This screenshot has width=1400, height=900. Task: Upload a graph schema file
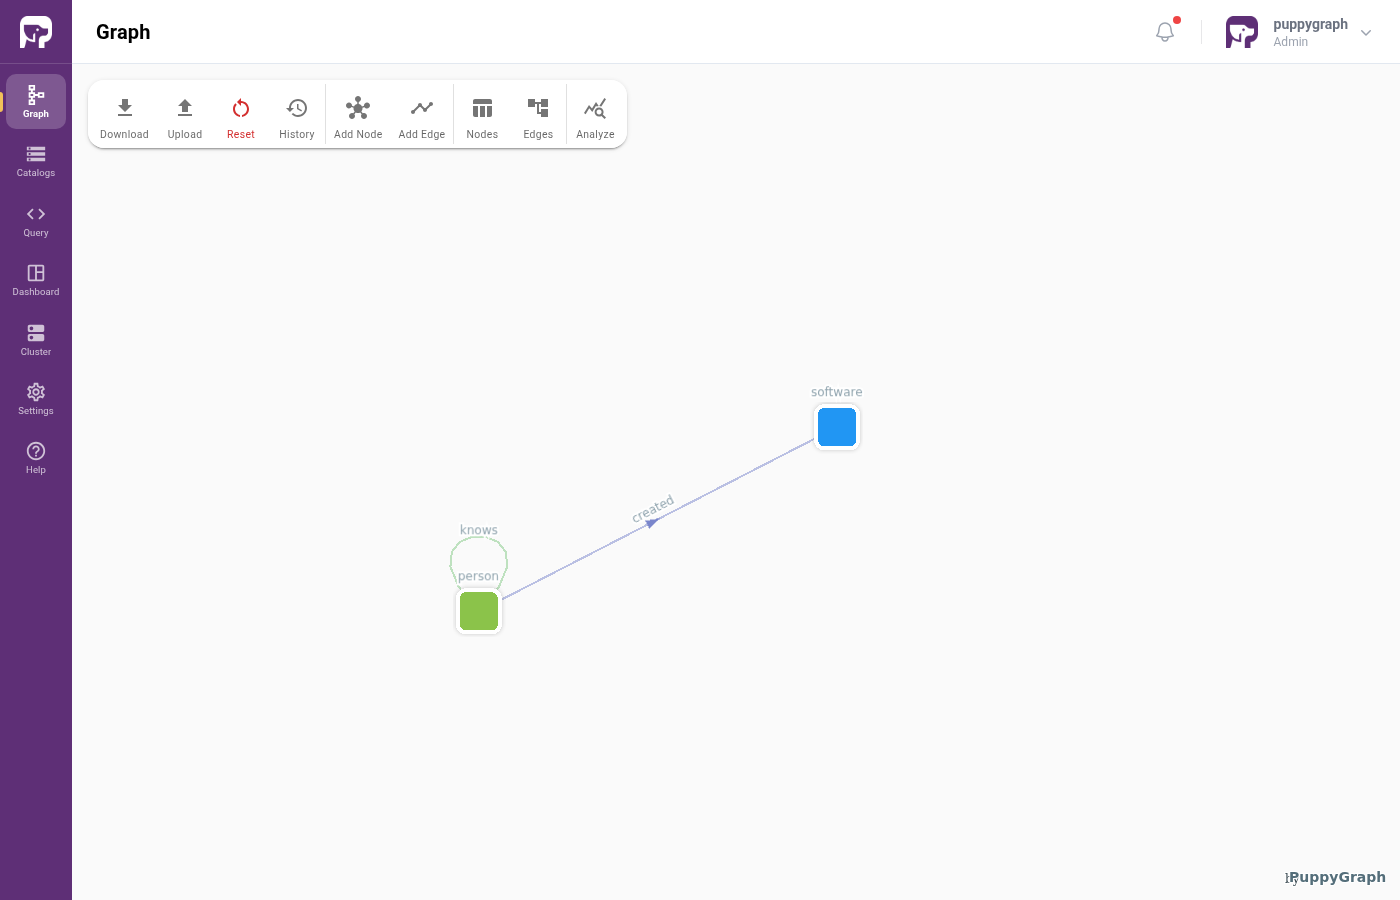coord(185,117)
